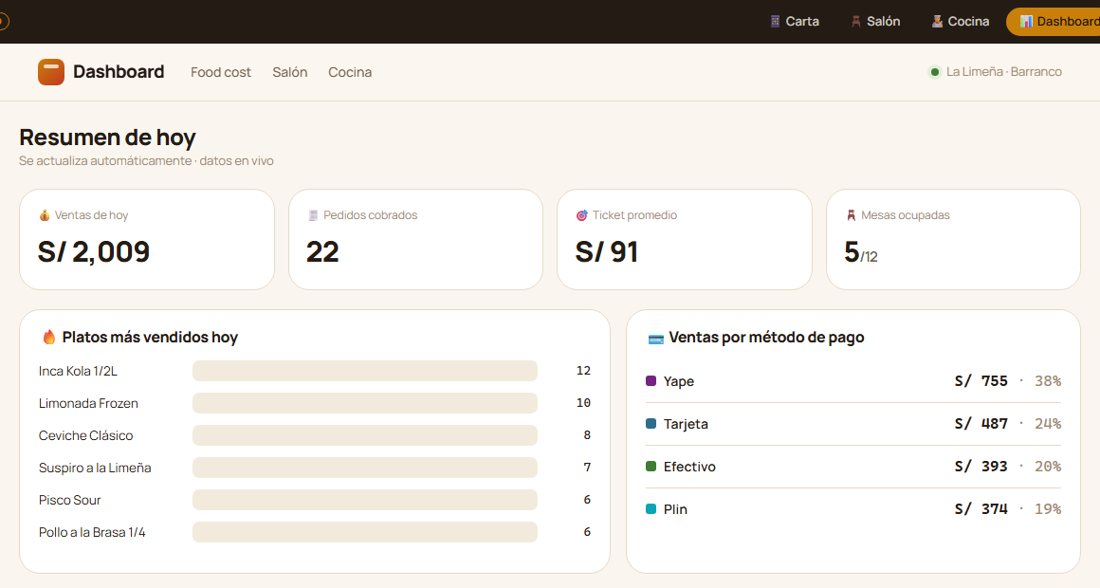
Task: Click the Pisco Sour progress bar
Action: pos(365,500)
